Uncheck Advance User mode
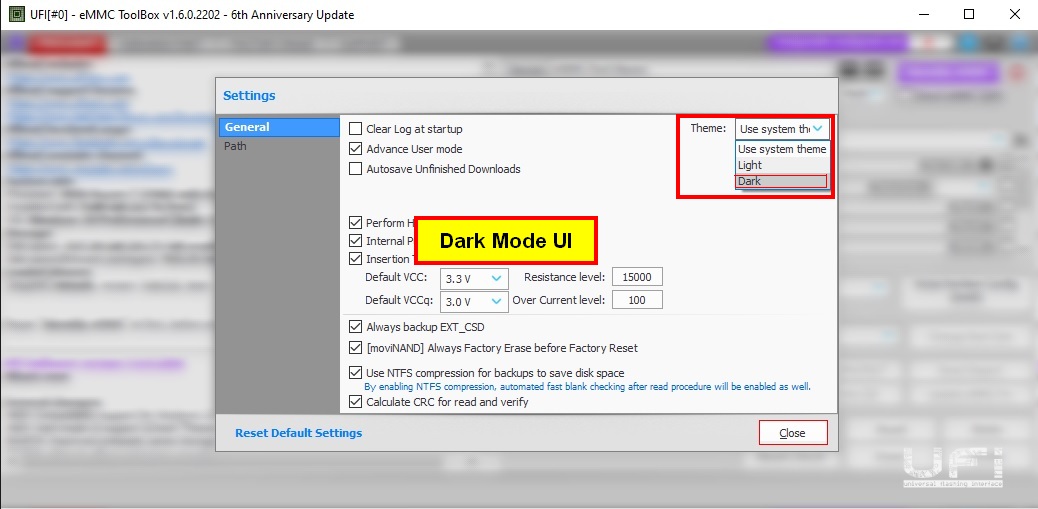The height and width of the screenshot is (509, 1038). click(355, 149)
